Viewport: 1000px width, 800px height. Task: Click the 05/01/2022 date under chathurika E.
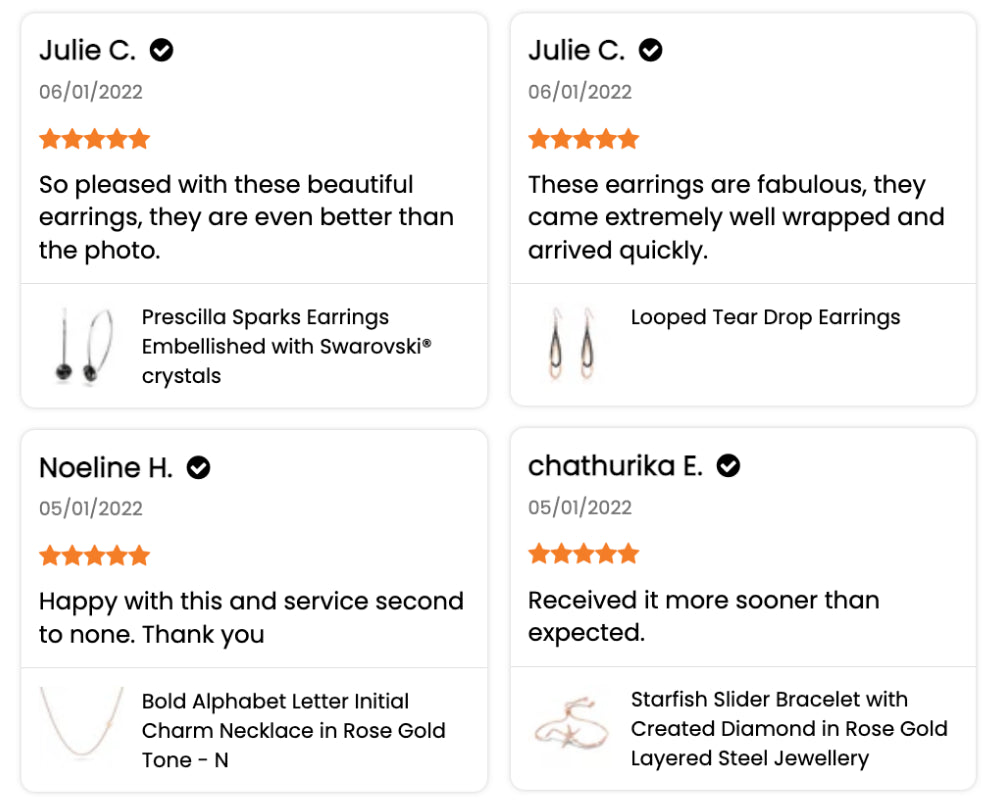[x=580, y=508]
